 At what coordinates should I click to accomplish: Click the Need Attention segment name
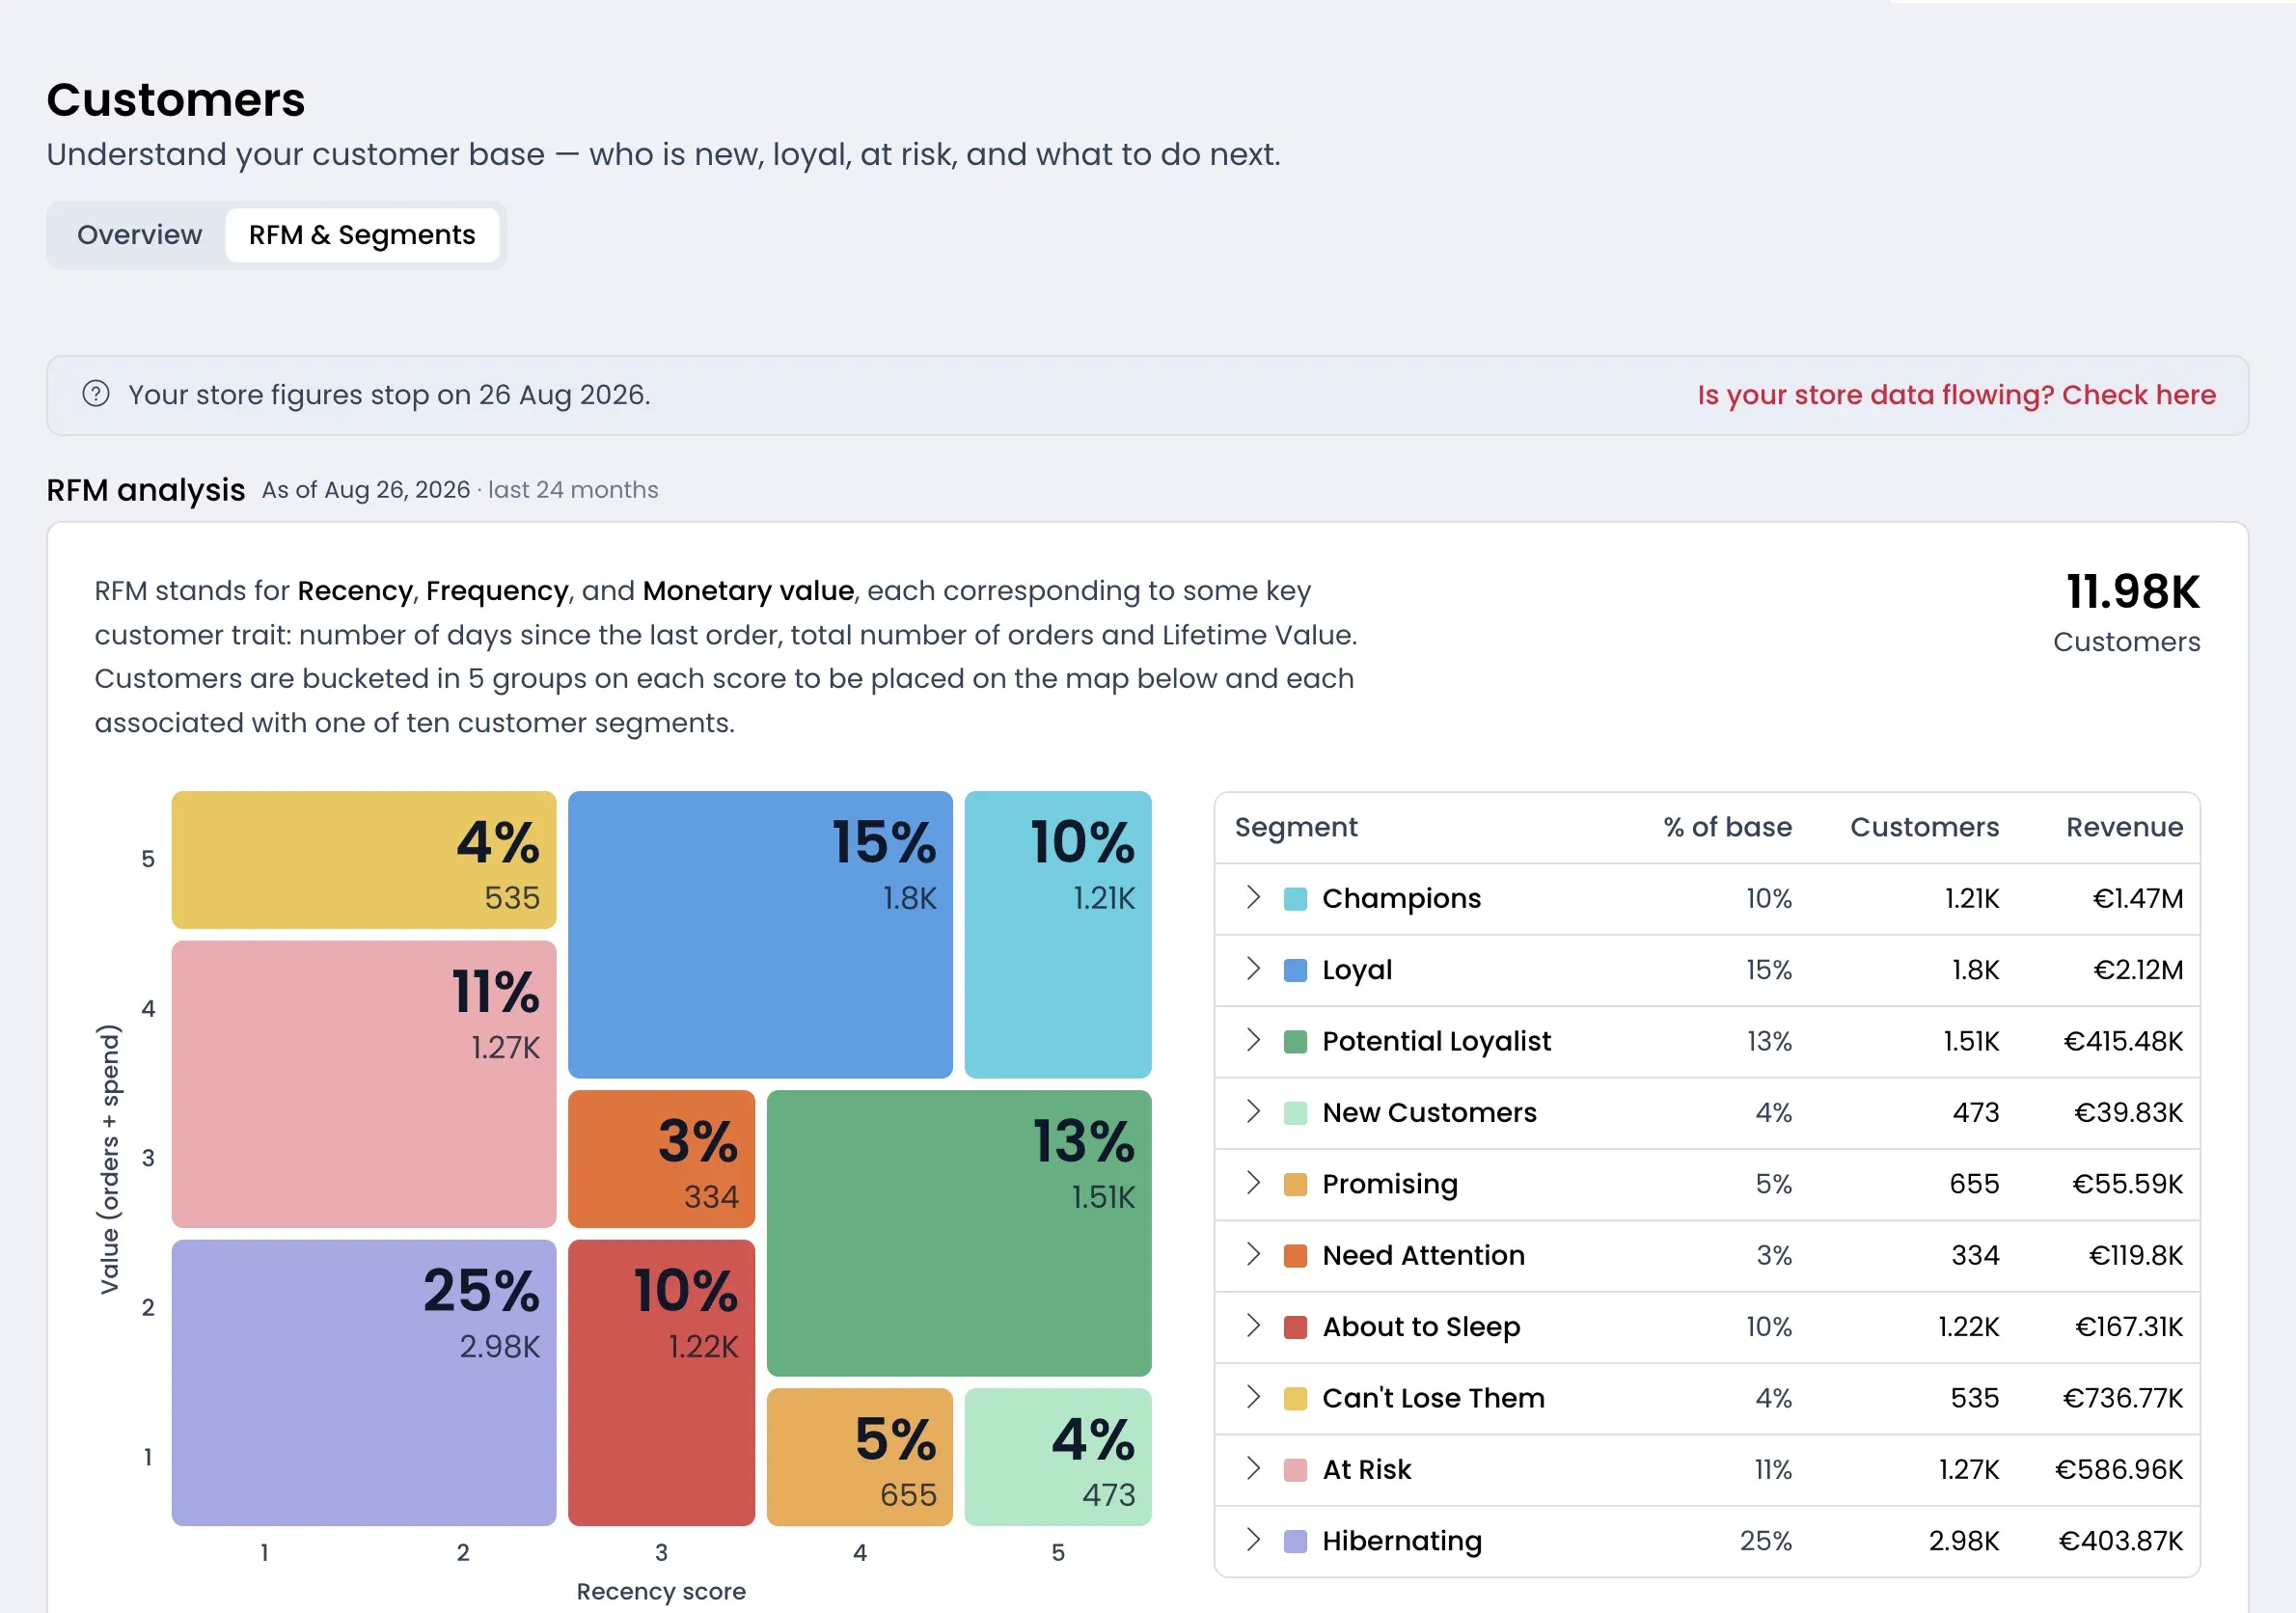click(x=1423, y=1255)
